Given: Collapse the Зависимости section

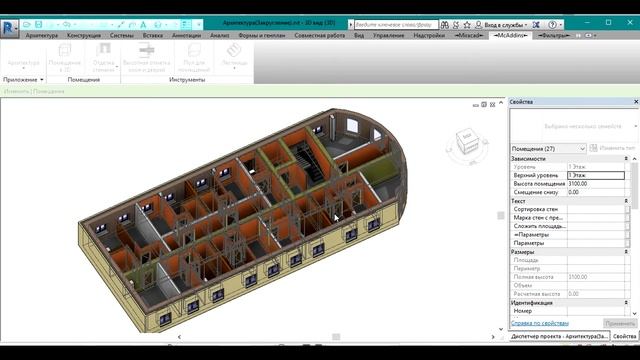Looking at the screenshot, I should [x=626, y=158].
